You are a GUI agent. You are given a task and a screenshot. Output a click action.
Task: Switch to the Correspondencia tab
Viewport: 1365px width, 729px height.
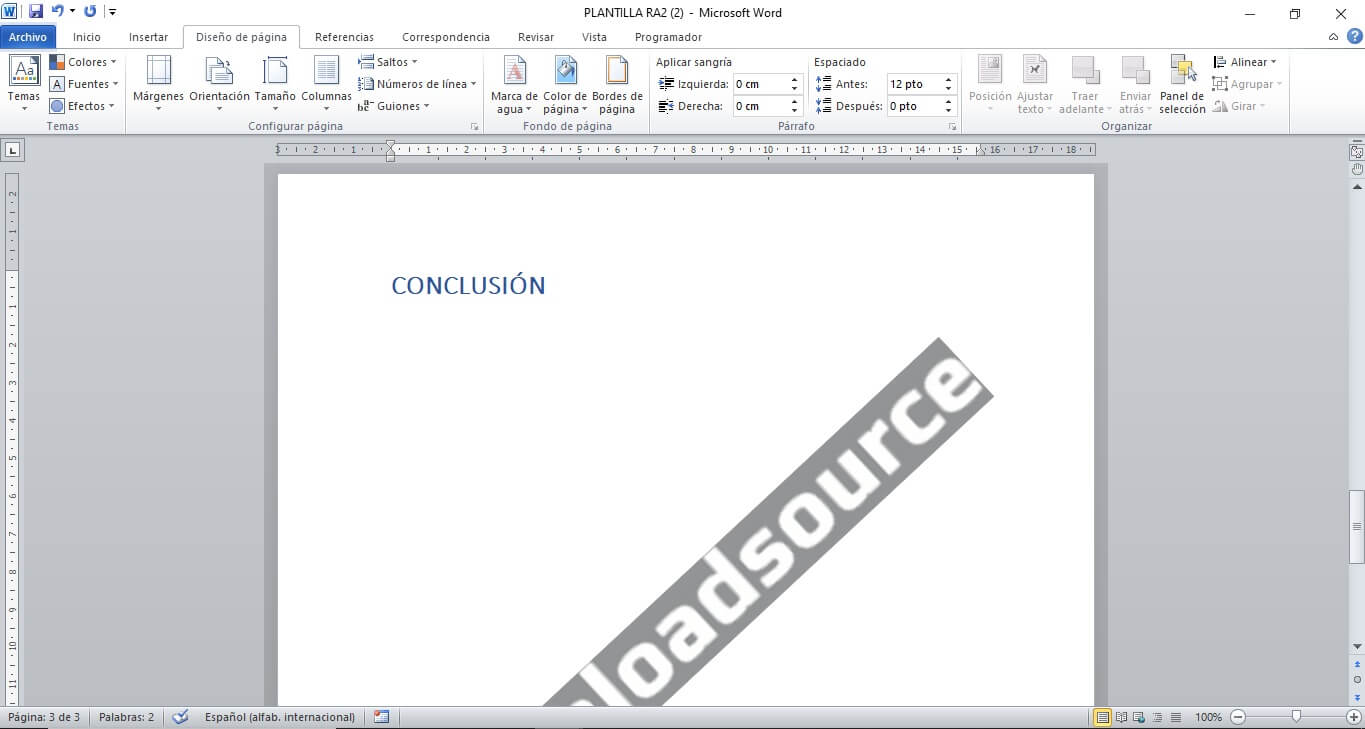pyautogui.click(x=446, y=37)
